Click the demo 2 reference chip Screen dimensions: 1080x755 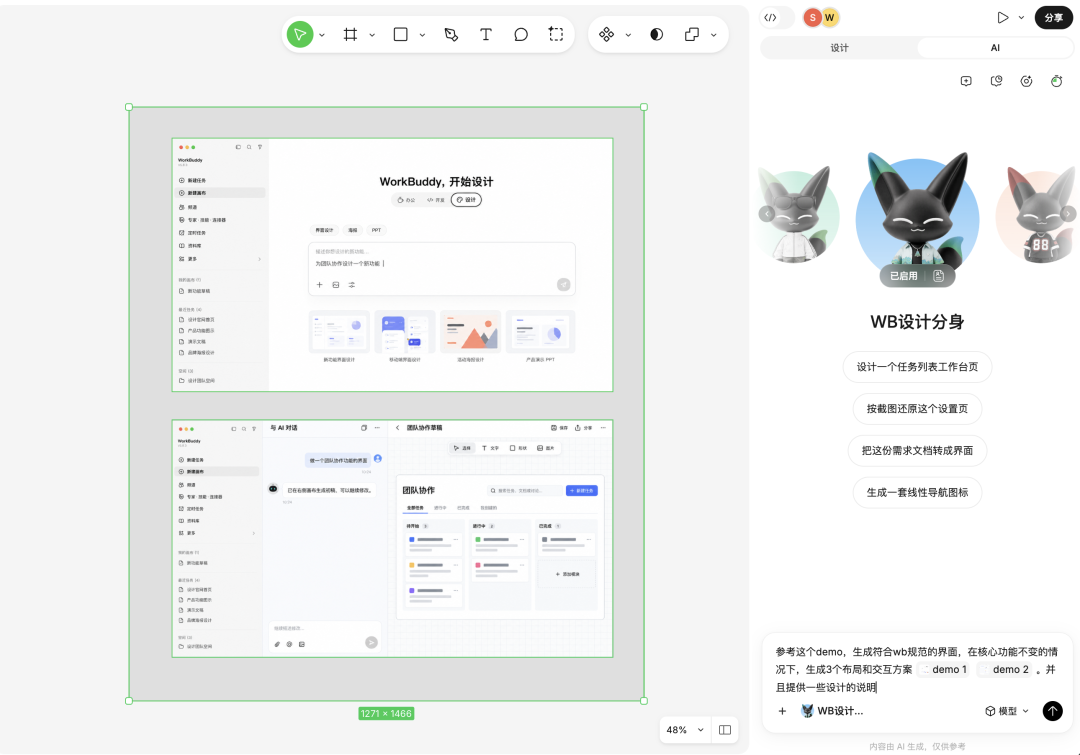[1004, 670]
